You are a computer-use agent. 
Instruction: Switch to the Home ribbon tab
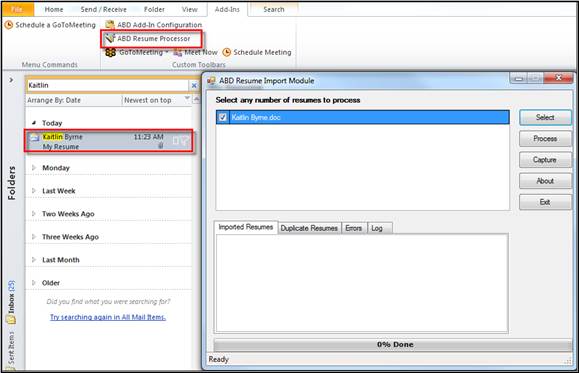coord(54,10)
